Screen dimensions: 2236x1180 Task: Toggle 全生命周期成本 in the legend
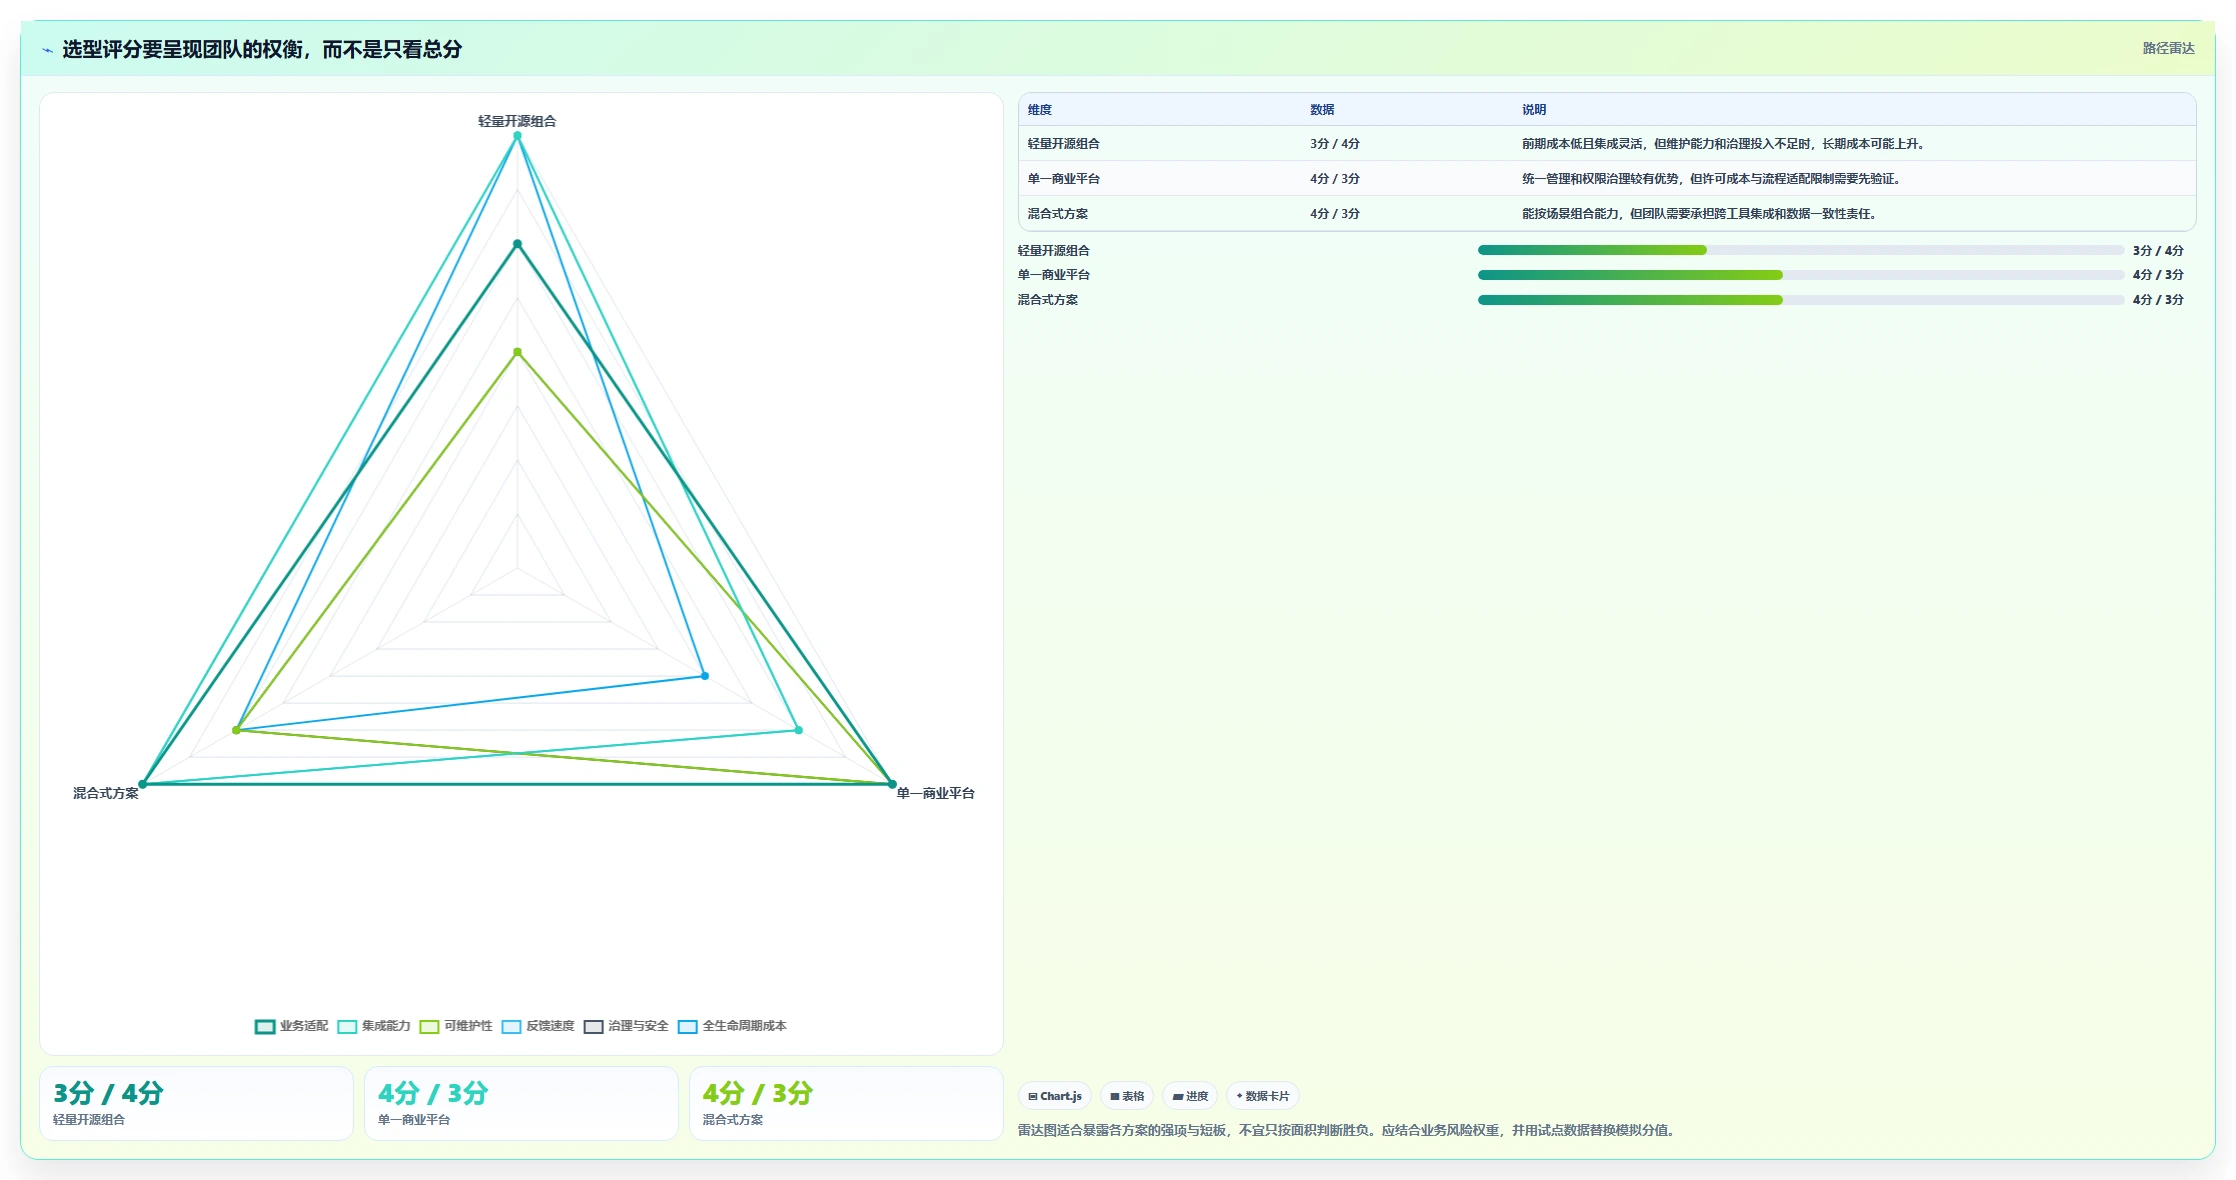point(732,1026)
